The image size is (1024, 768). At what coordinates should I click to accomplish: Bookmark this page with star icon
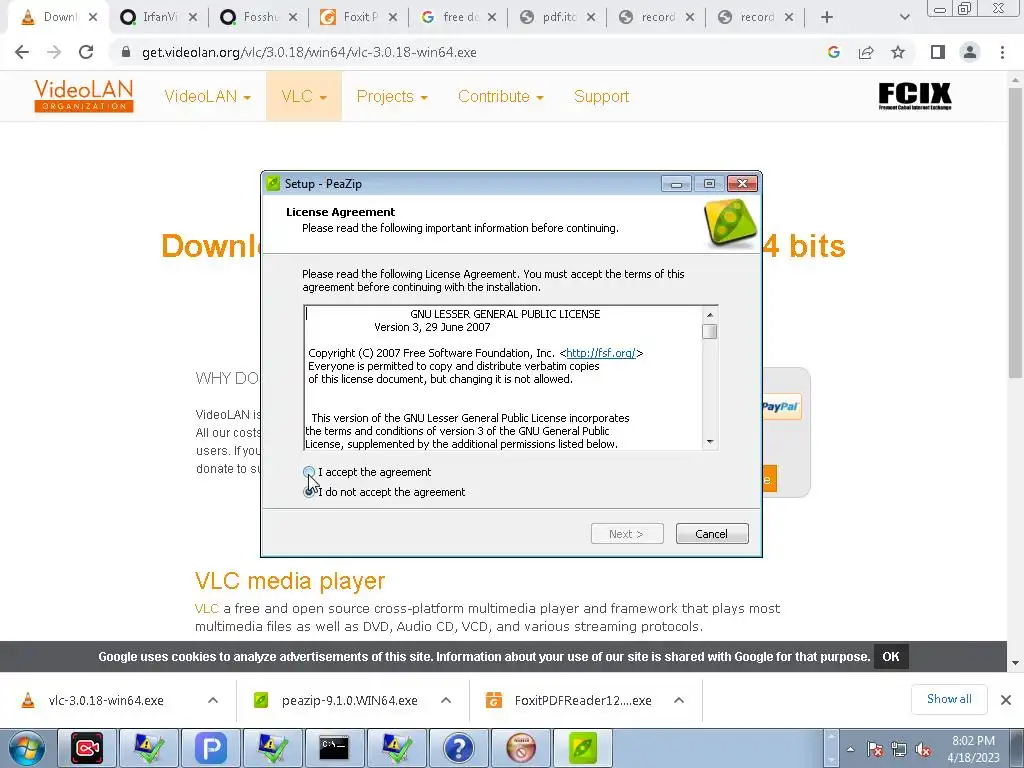[x=898, y=52]
